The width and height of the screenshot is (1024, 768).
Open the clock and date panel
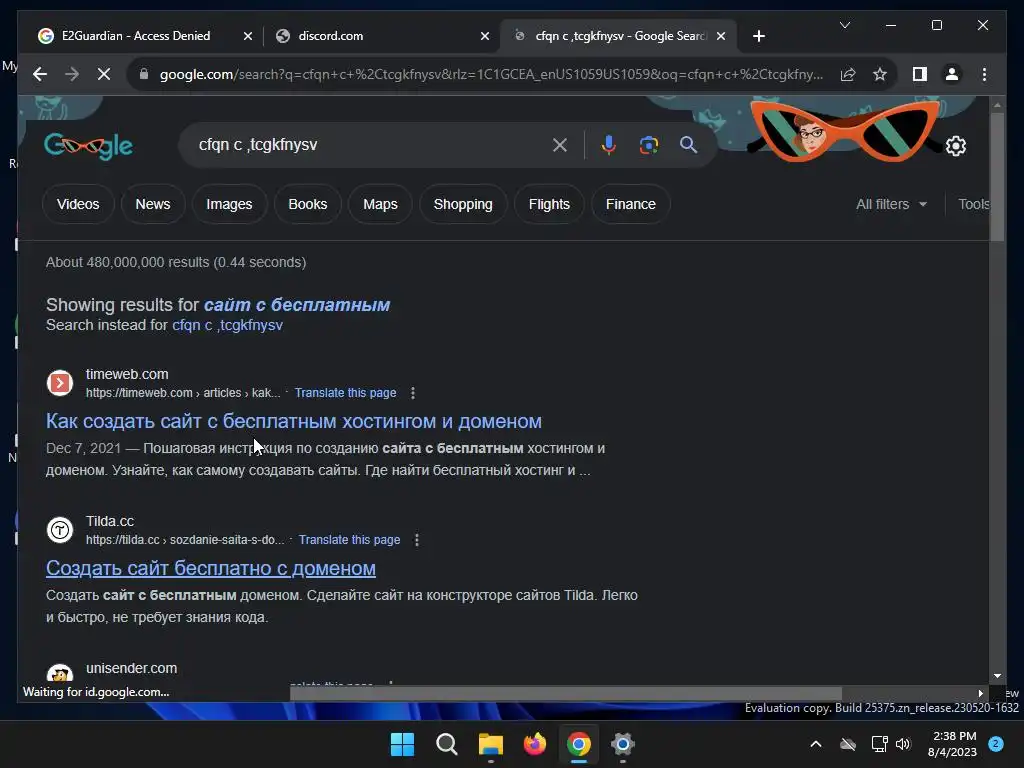(954, 744)
